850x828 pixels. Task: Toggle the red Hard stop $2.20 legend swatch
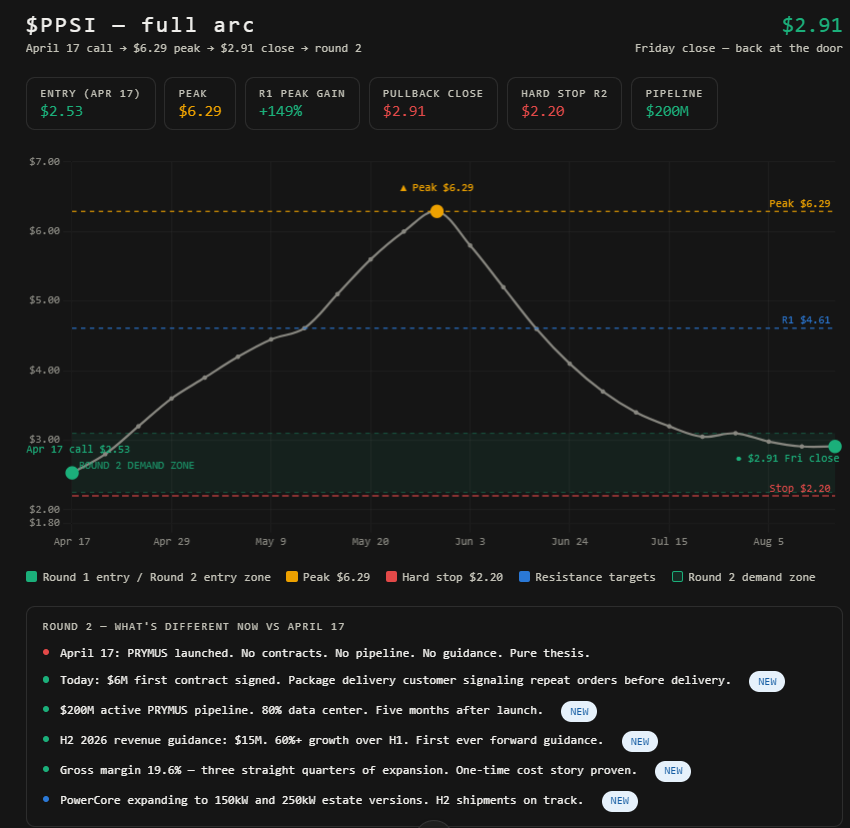(391, 577)
